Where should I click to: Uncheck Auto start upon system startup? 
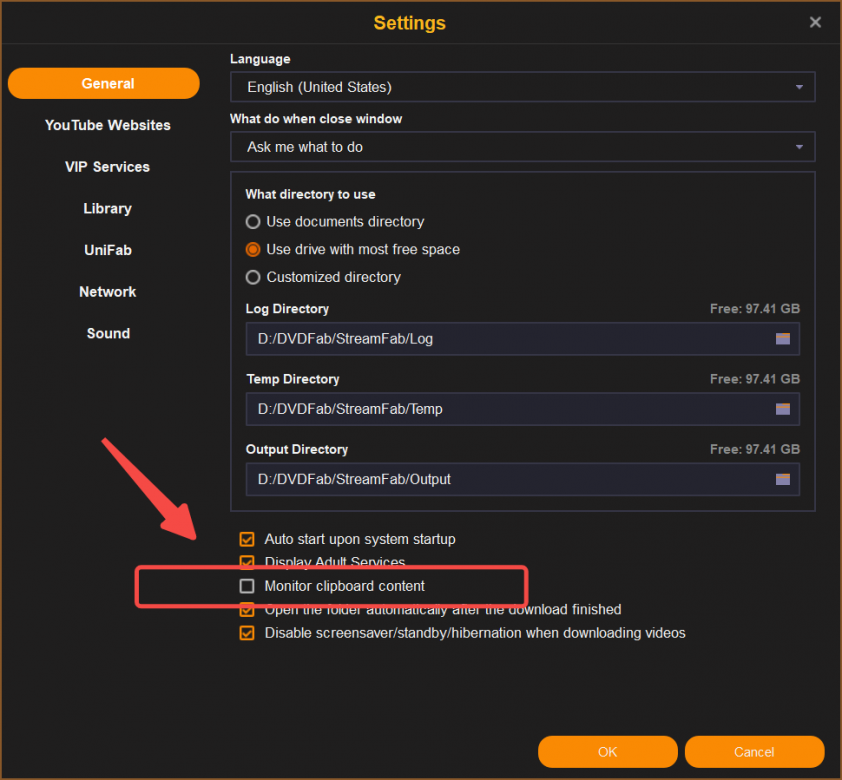click(x=247, y=539)
